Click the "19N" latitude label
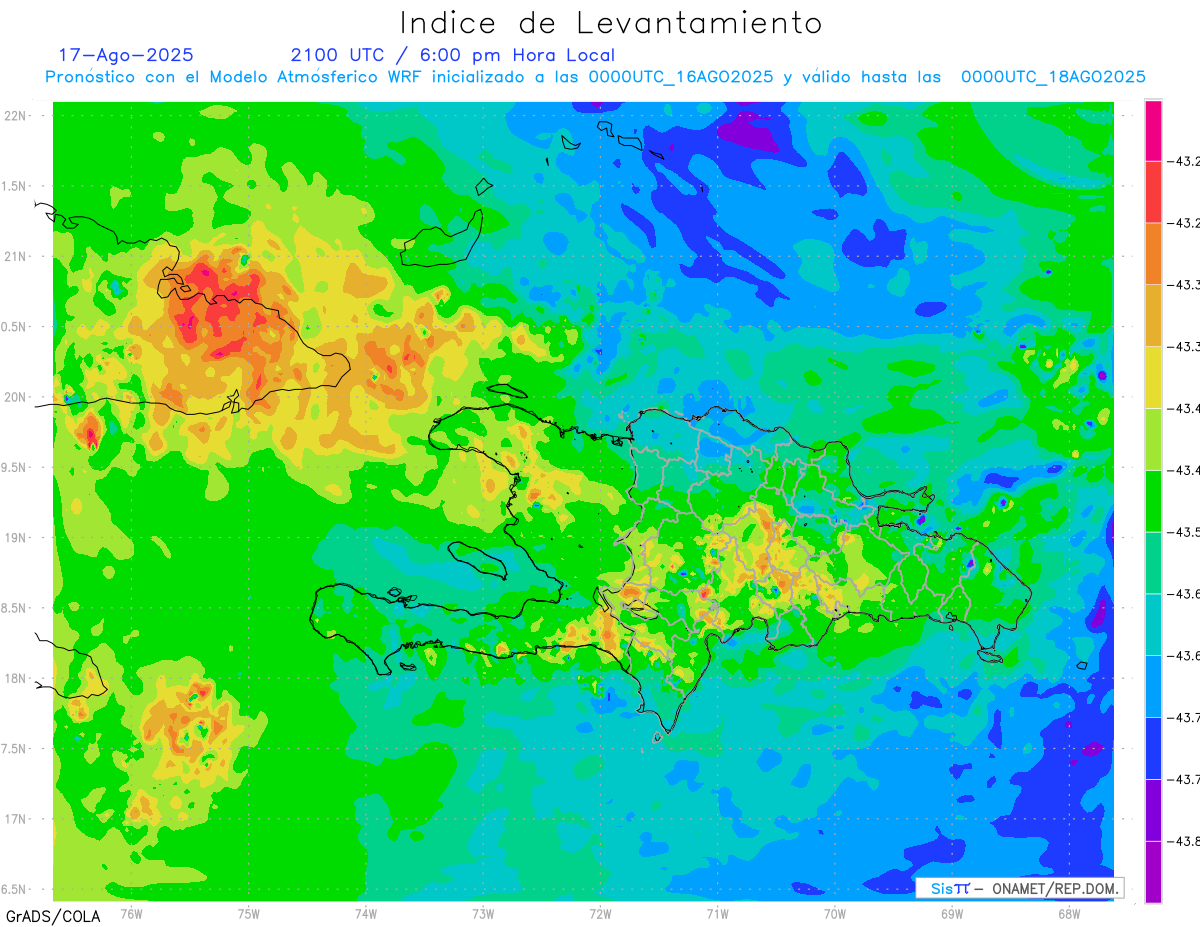Image resolution: width=1200 pixels, height=927 pixels. 16,538
